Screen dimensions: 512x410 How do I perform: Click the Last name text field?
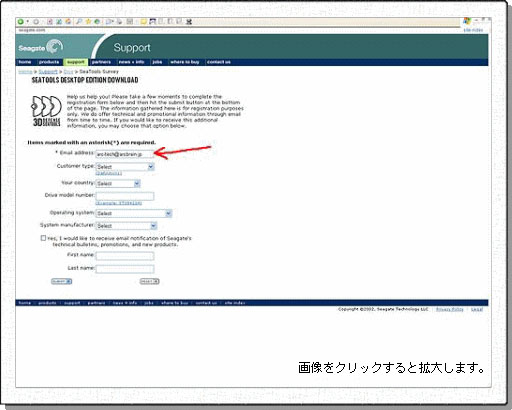[125, 269]
